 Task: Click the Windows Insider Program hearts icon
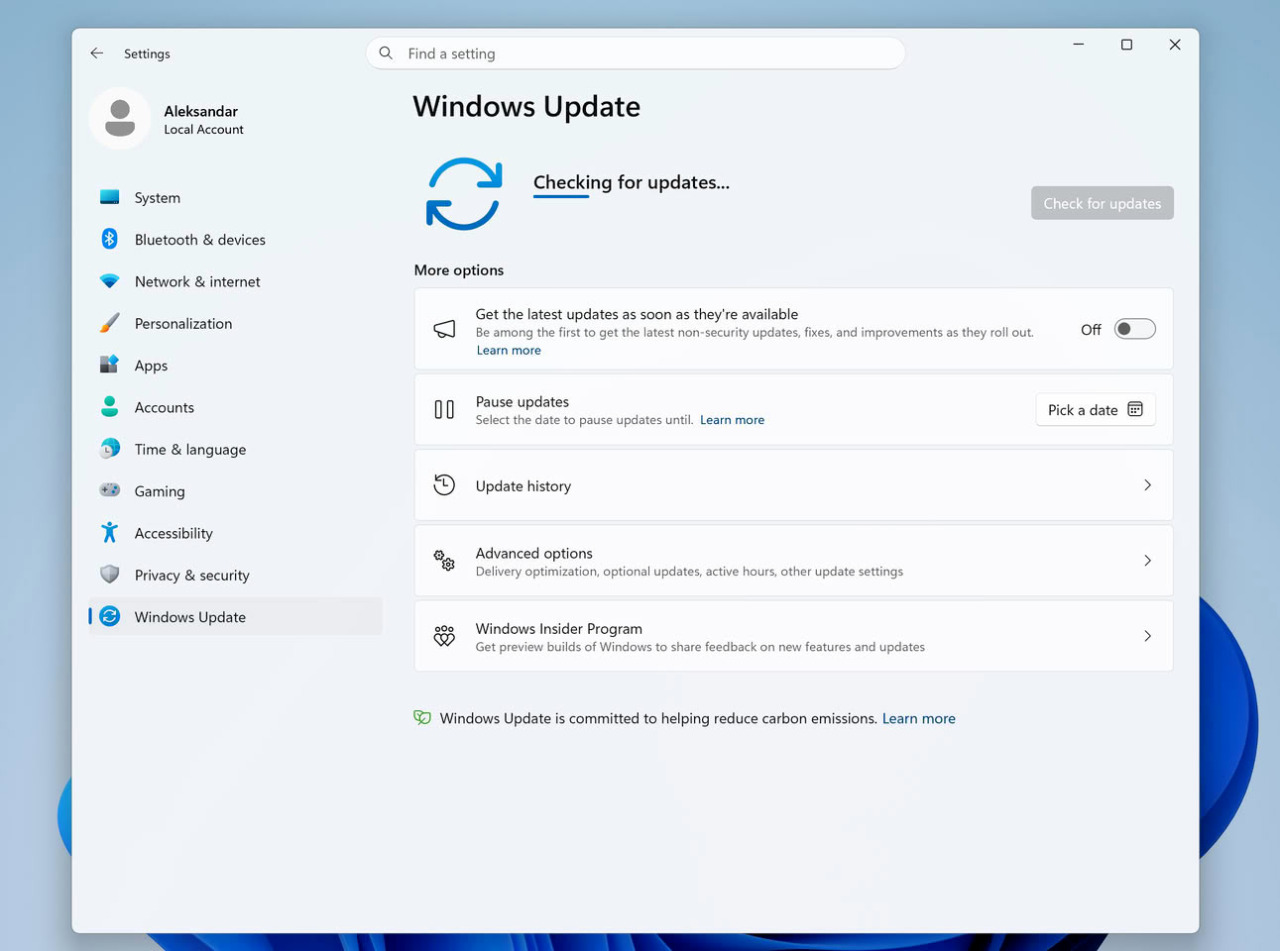click(444, 636)
